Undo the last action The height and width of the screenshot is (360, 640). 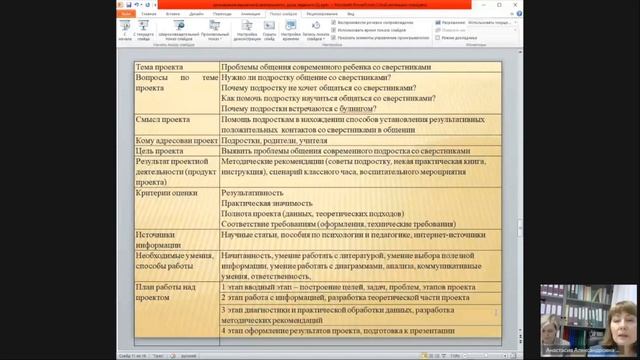137,5
